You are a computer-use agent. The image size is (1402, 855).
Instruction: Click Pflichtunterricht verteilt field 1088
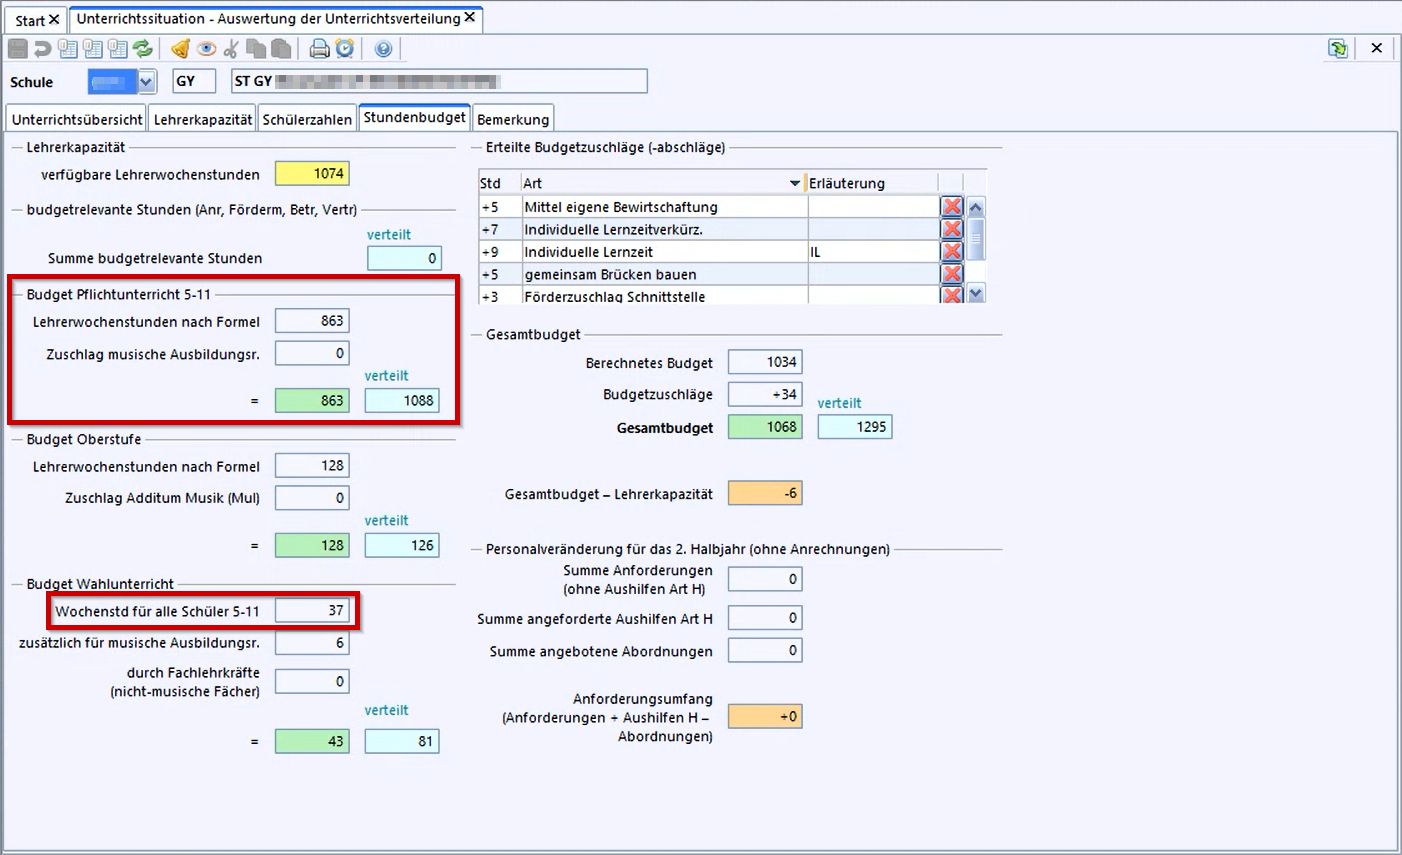tap(402, 400)
